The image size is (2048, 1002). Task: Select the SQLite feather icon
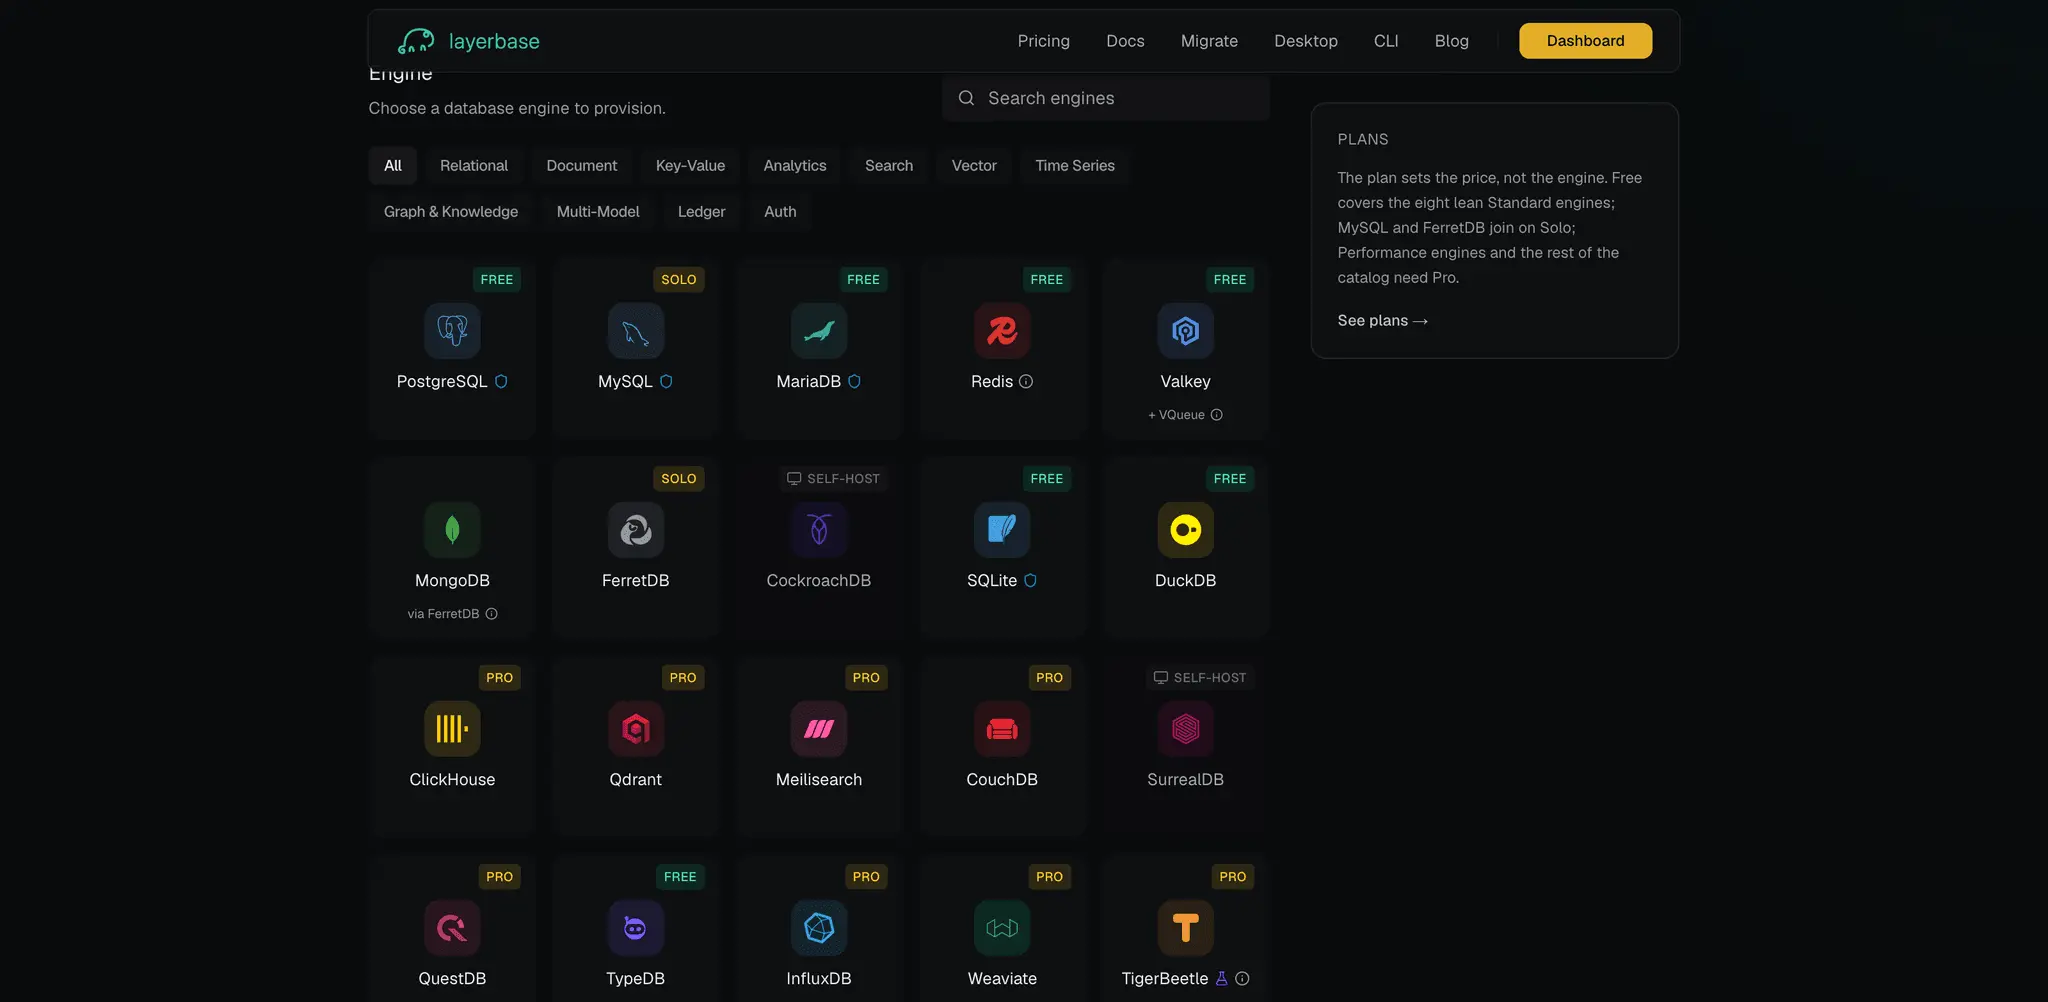[x=1002, y=530]
